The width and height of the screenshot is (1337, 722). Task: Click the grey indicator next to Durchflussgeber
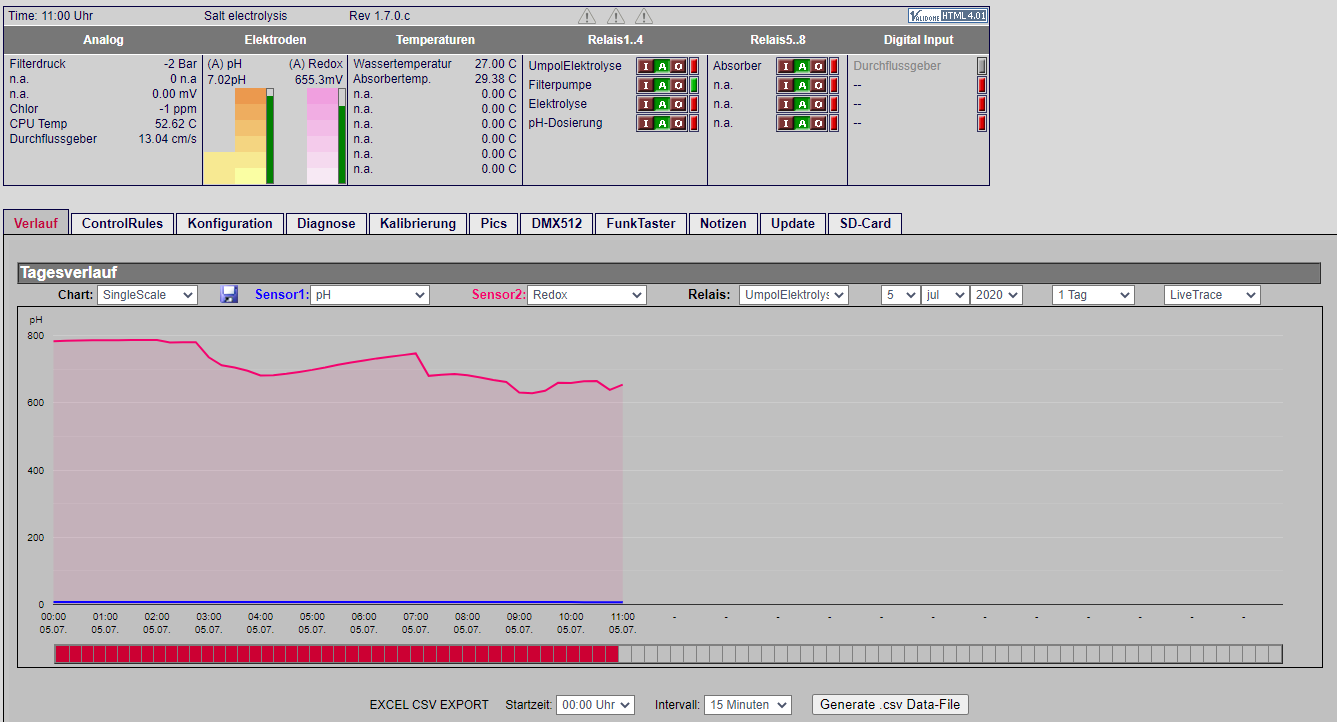982,66
